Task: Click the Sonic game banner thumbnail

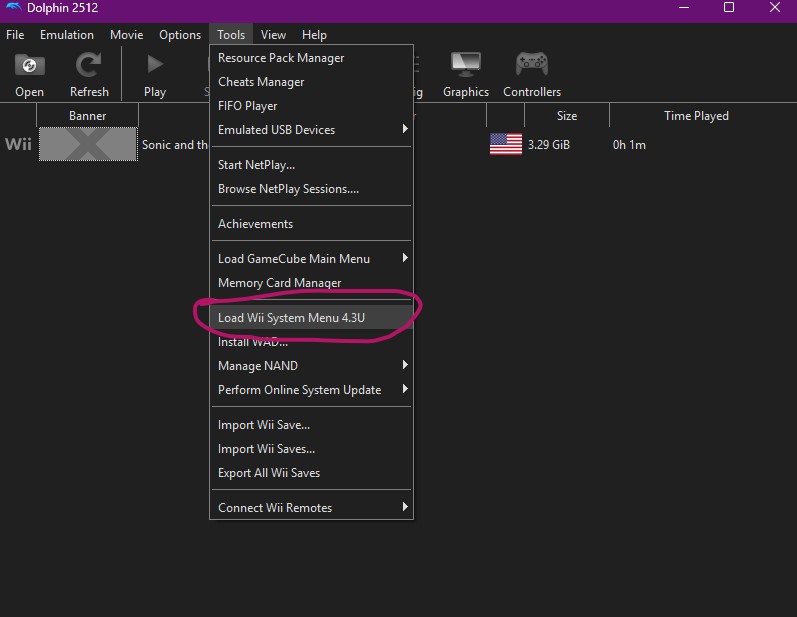Action: click(88, 145)
